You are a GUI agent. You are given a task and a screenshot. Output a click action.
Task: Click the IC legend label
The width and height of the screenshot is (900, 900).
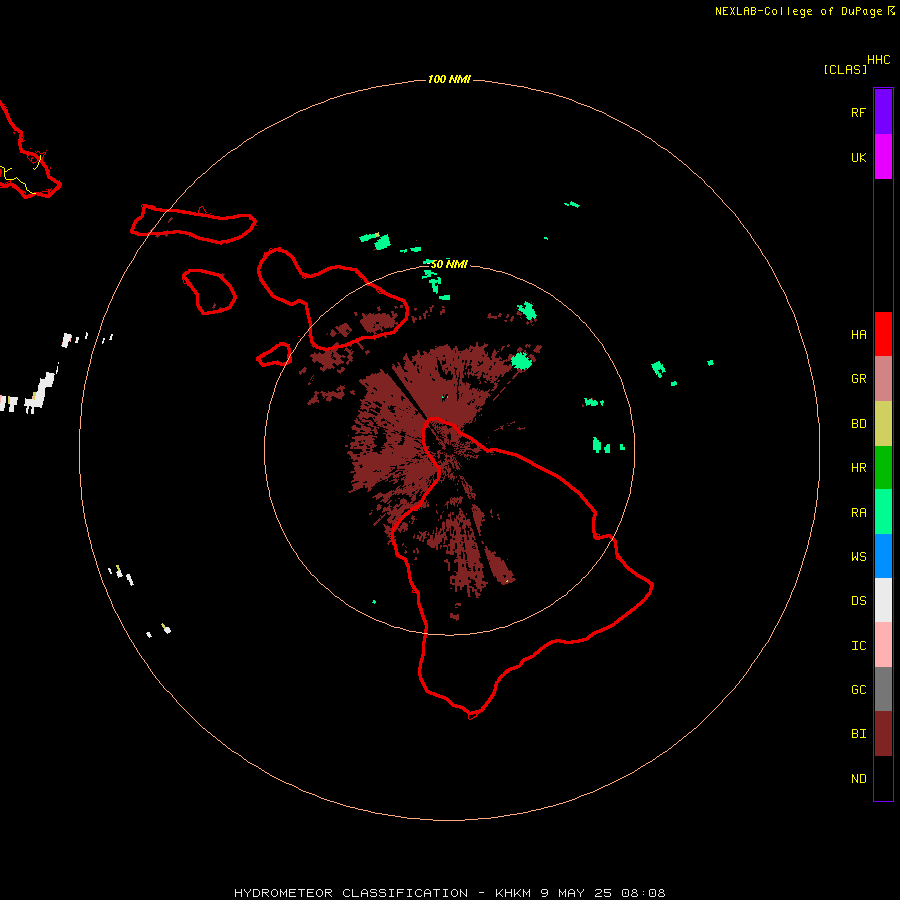pos(858,646)
